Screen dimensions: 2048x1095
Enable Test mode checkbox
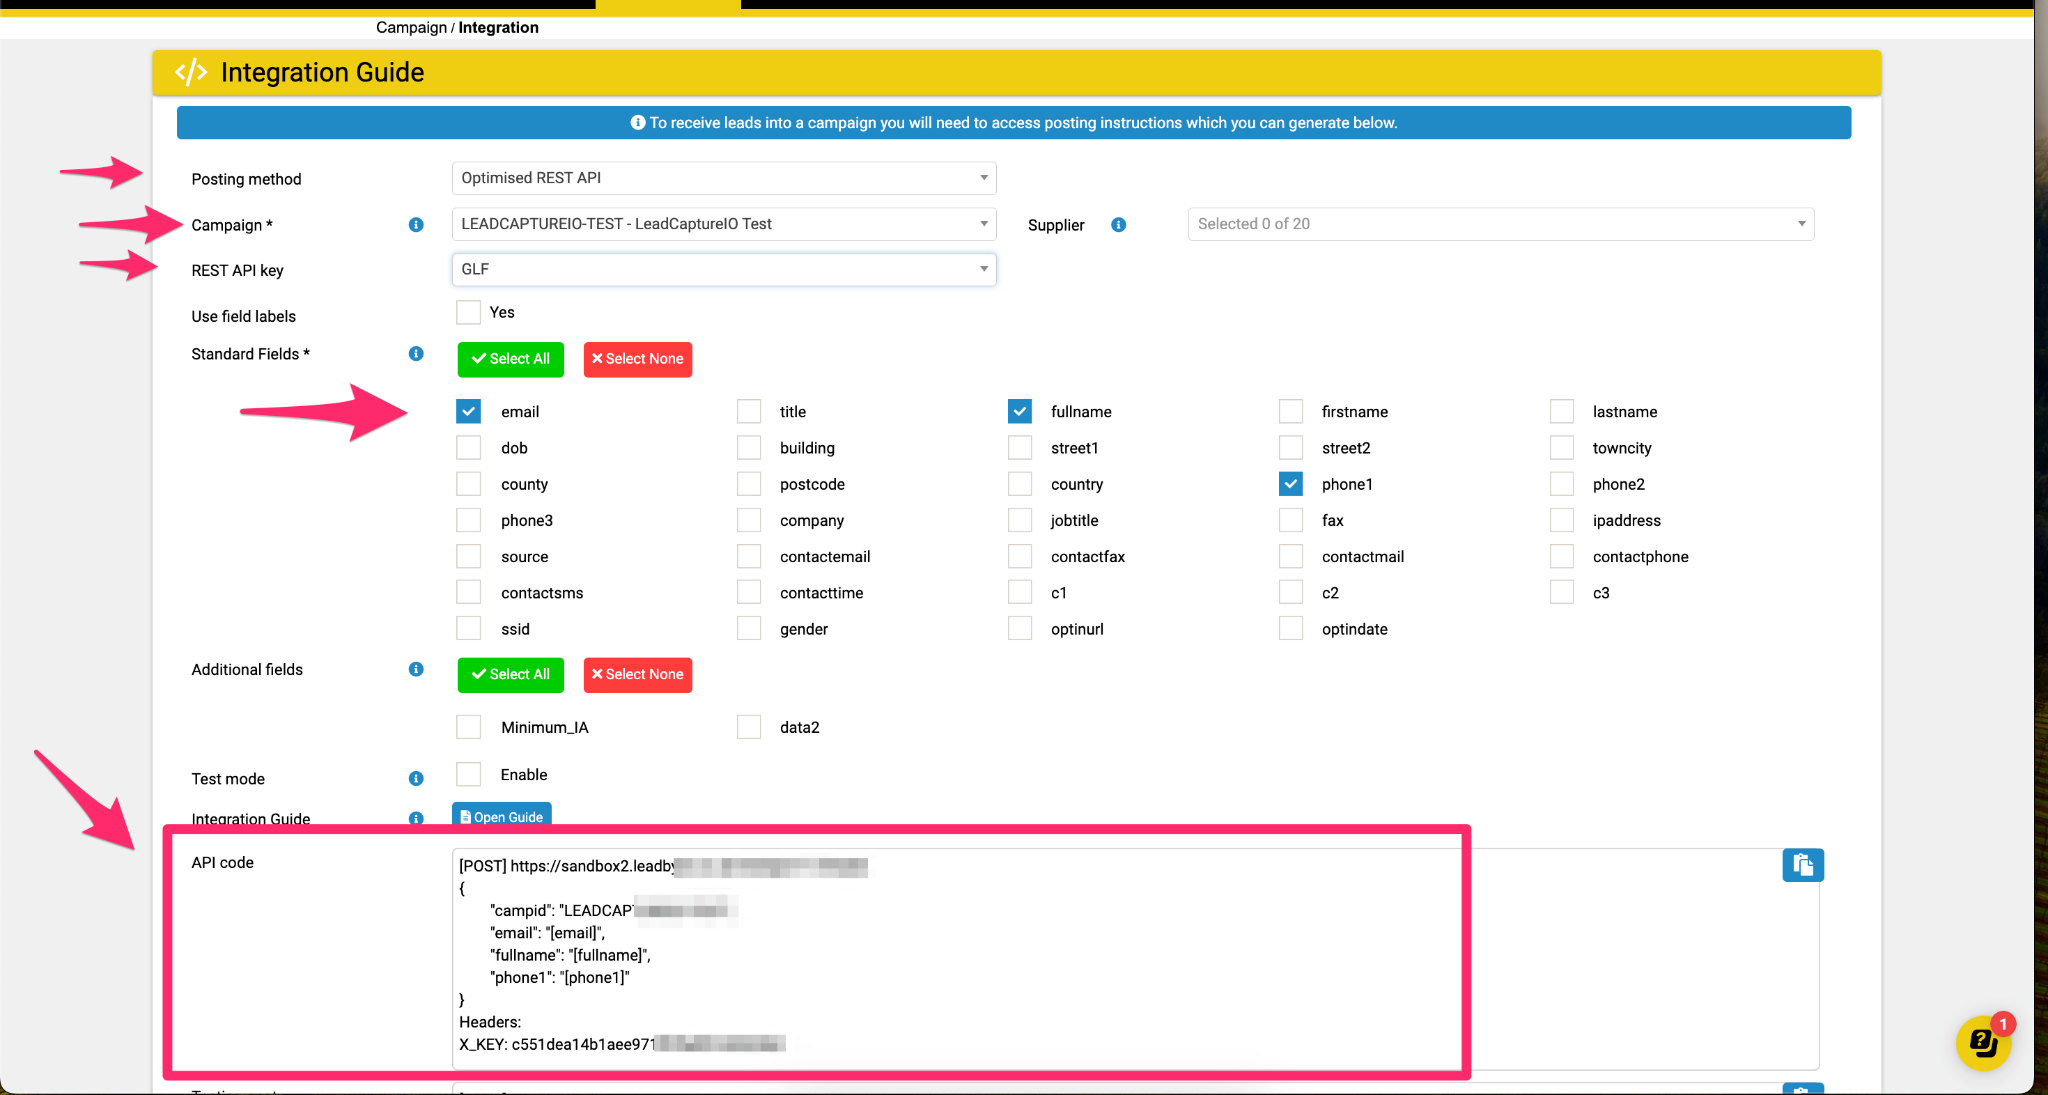[468, 774]
